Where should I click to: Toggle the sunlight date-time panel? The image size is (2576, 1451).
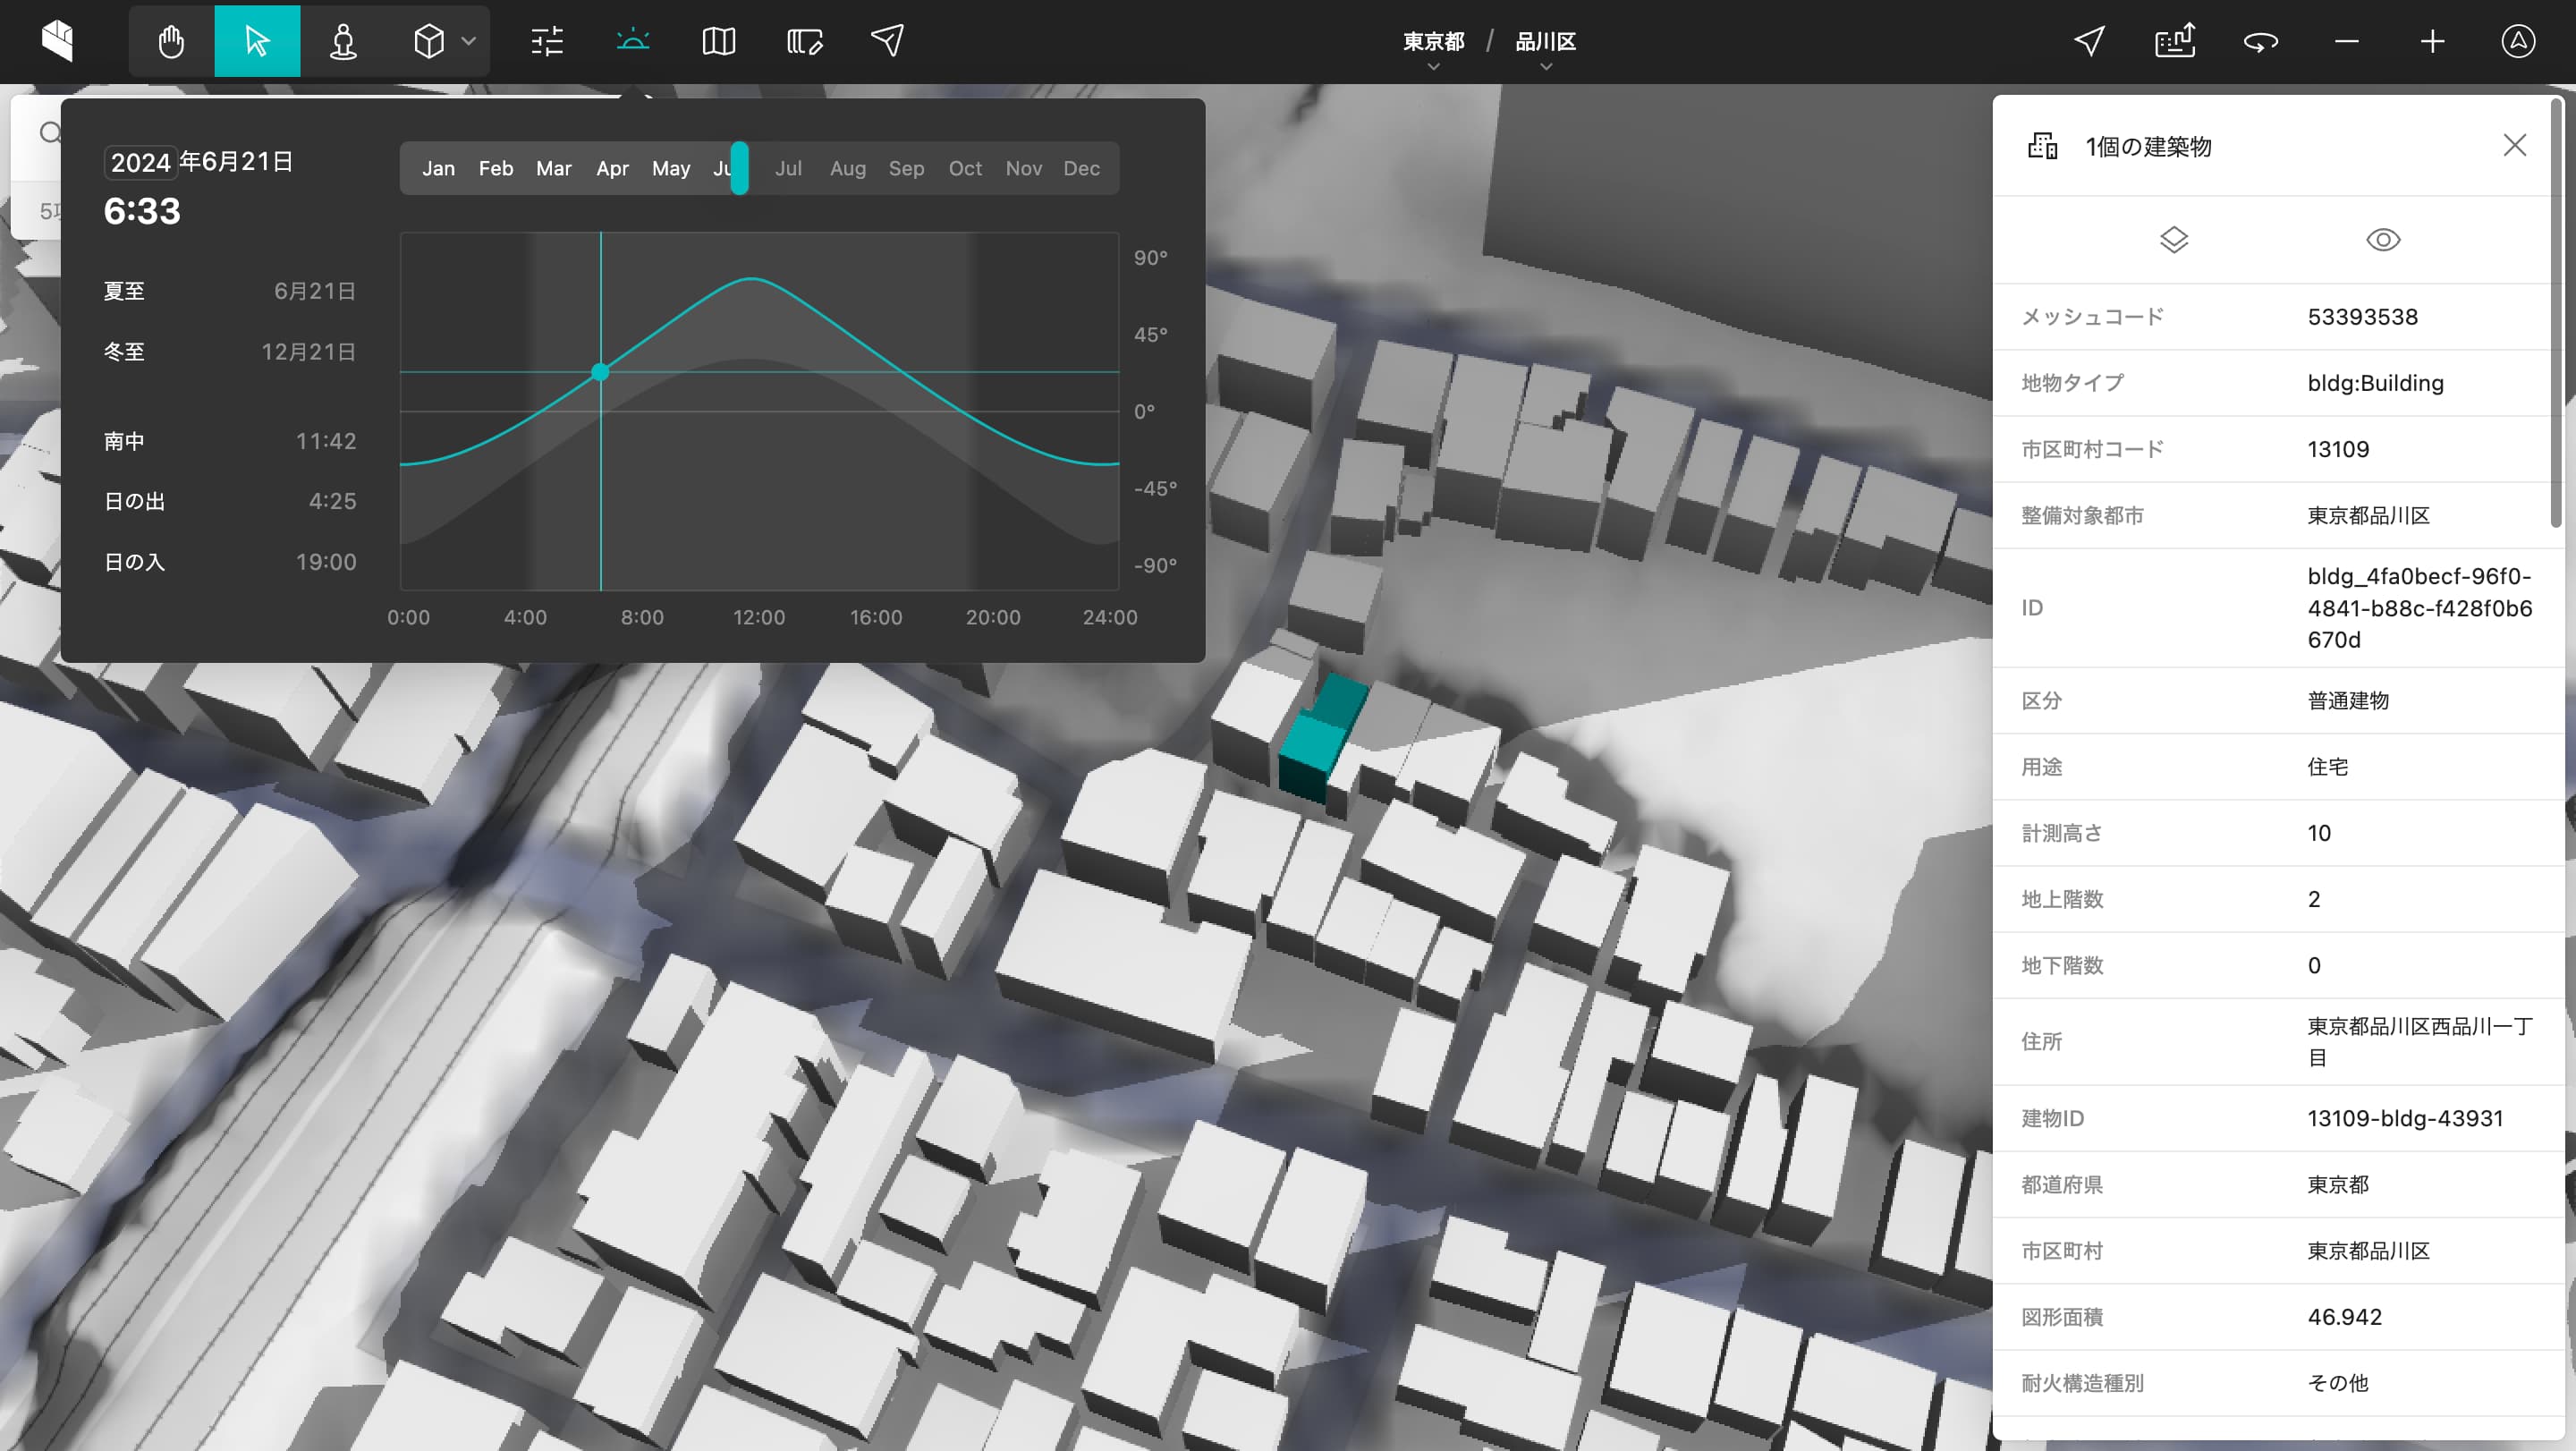click(633, 41)
